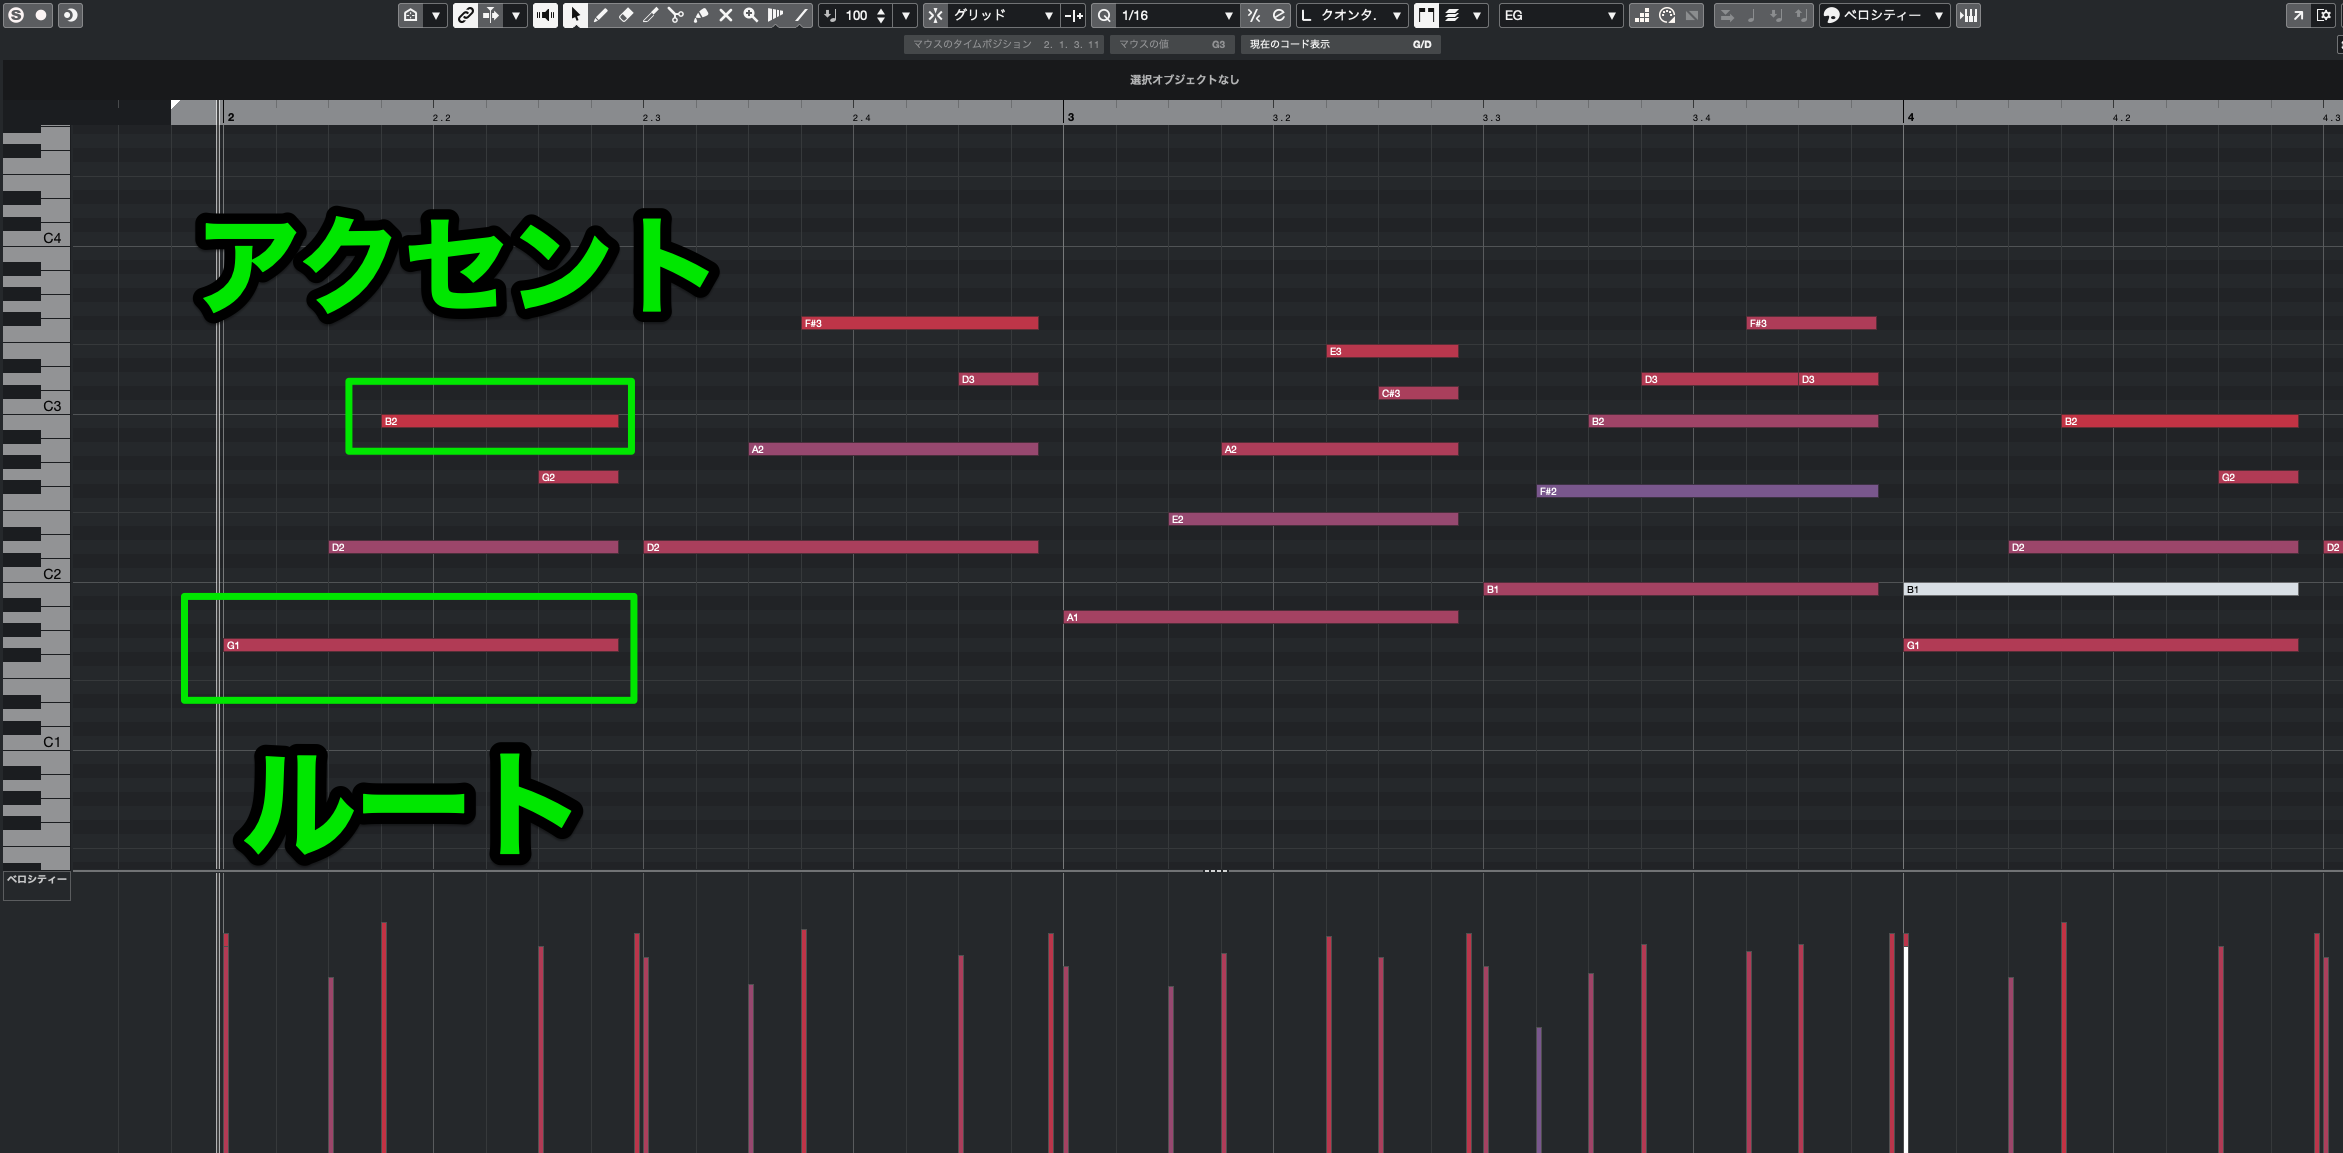Image resolution: width=2343 pixels, height=1153 pixels.
Task: Select the Draw pencil tool
Action: [600, 15]
